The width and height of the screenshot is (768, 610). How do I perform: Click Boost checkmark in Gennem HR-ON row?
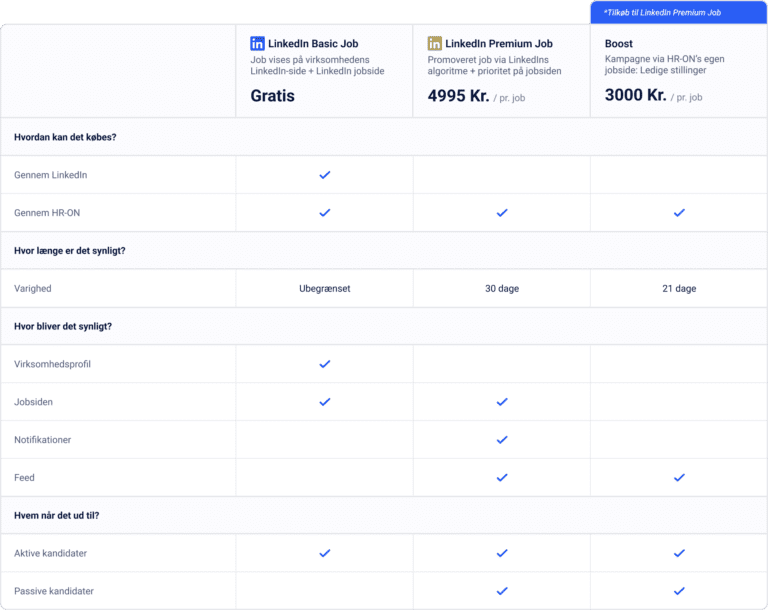[679, 213]
